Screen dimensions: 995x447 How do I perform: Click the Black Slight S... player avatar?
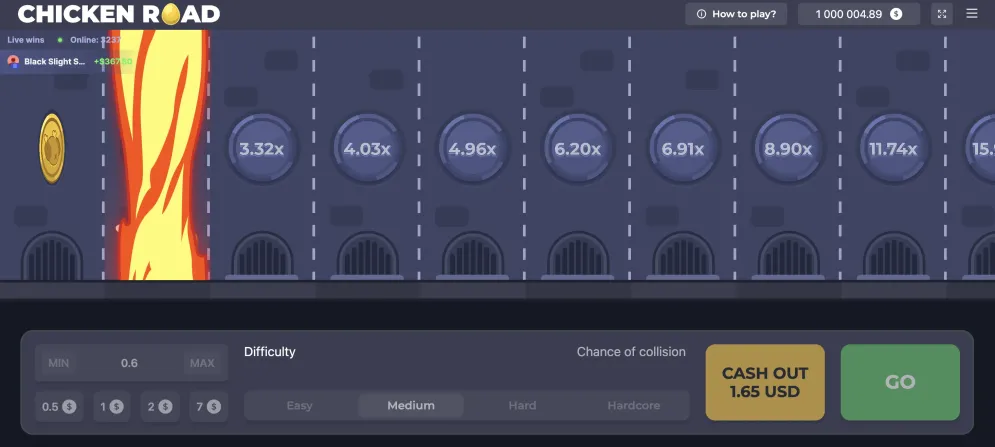[x=13, y=62]
